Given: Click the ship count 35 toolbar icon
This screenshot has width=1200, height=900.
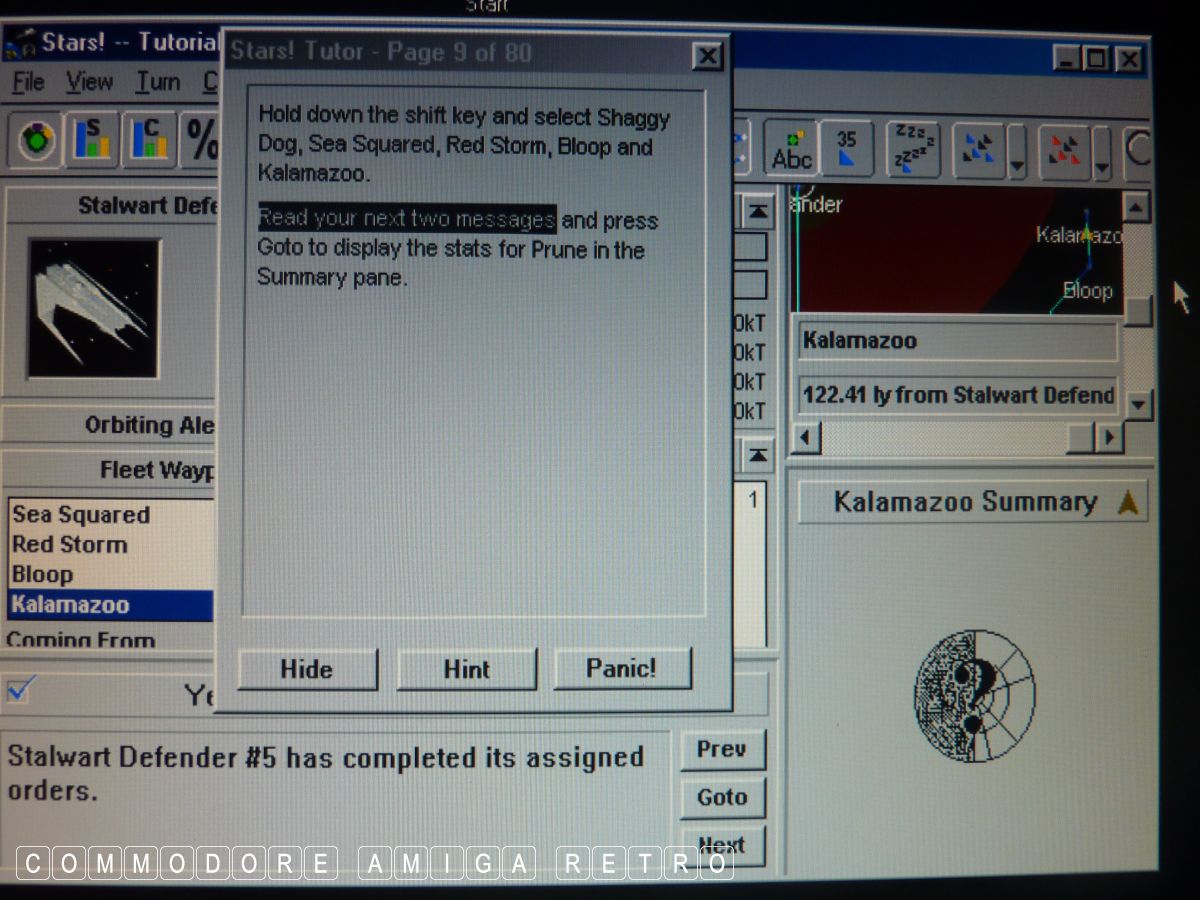Looking at the screenshot, I should 846,149.
